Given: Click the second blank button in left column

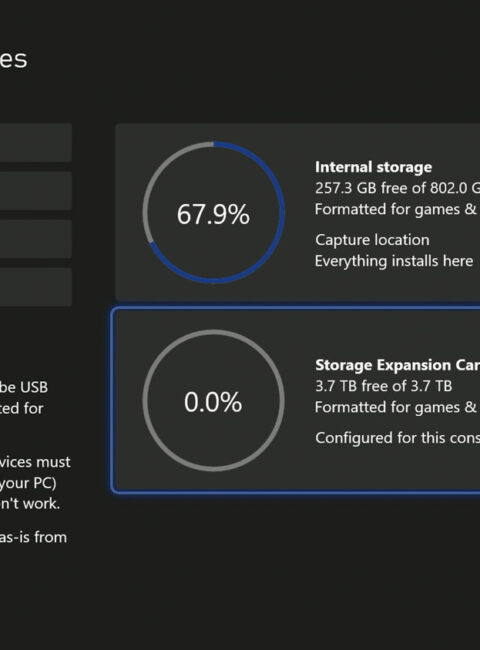Looking at the screenshot, I should (36, 190).
